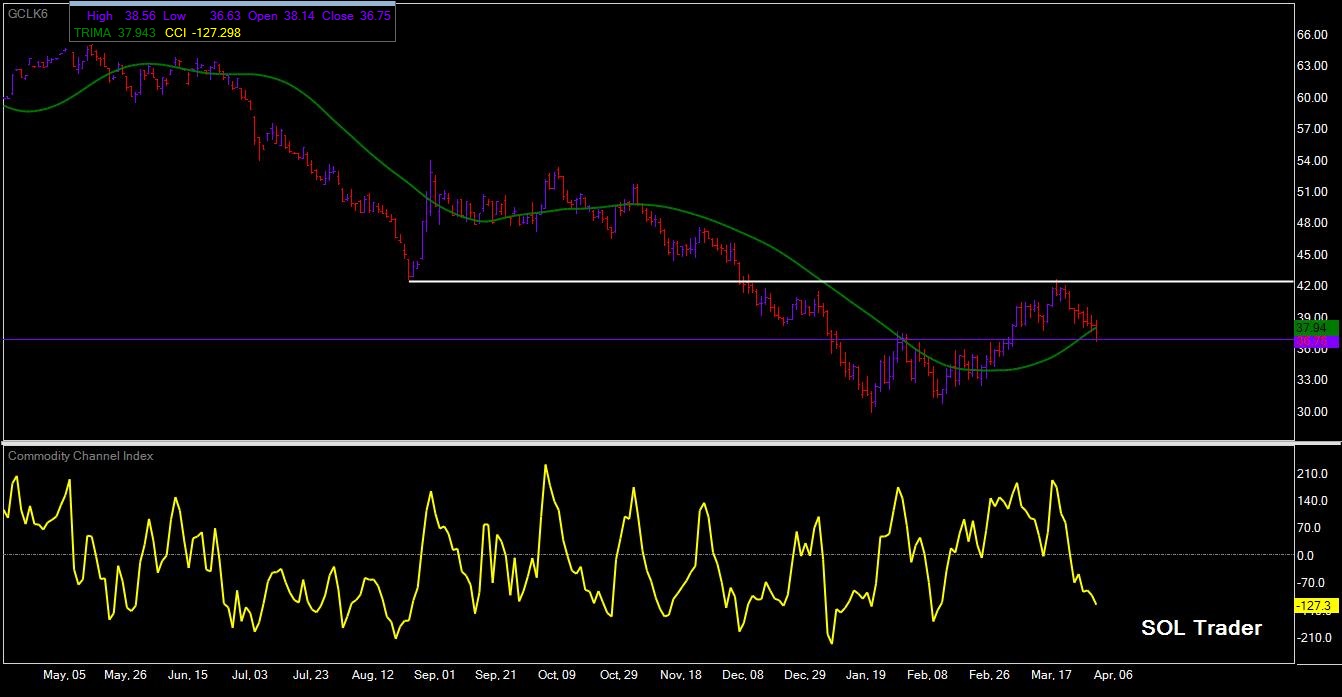The width and height of the screenshot is (1342, 697).
Task: Click the Feb, 26 date label
Action: click(990, 676)
